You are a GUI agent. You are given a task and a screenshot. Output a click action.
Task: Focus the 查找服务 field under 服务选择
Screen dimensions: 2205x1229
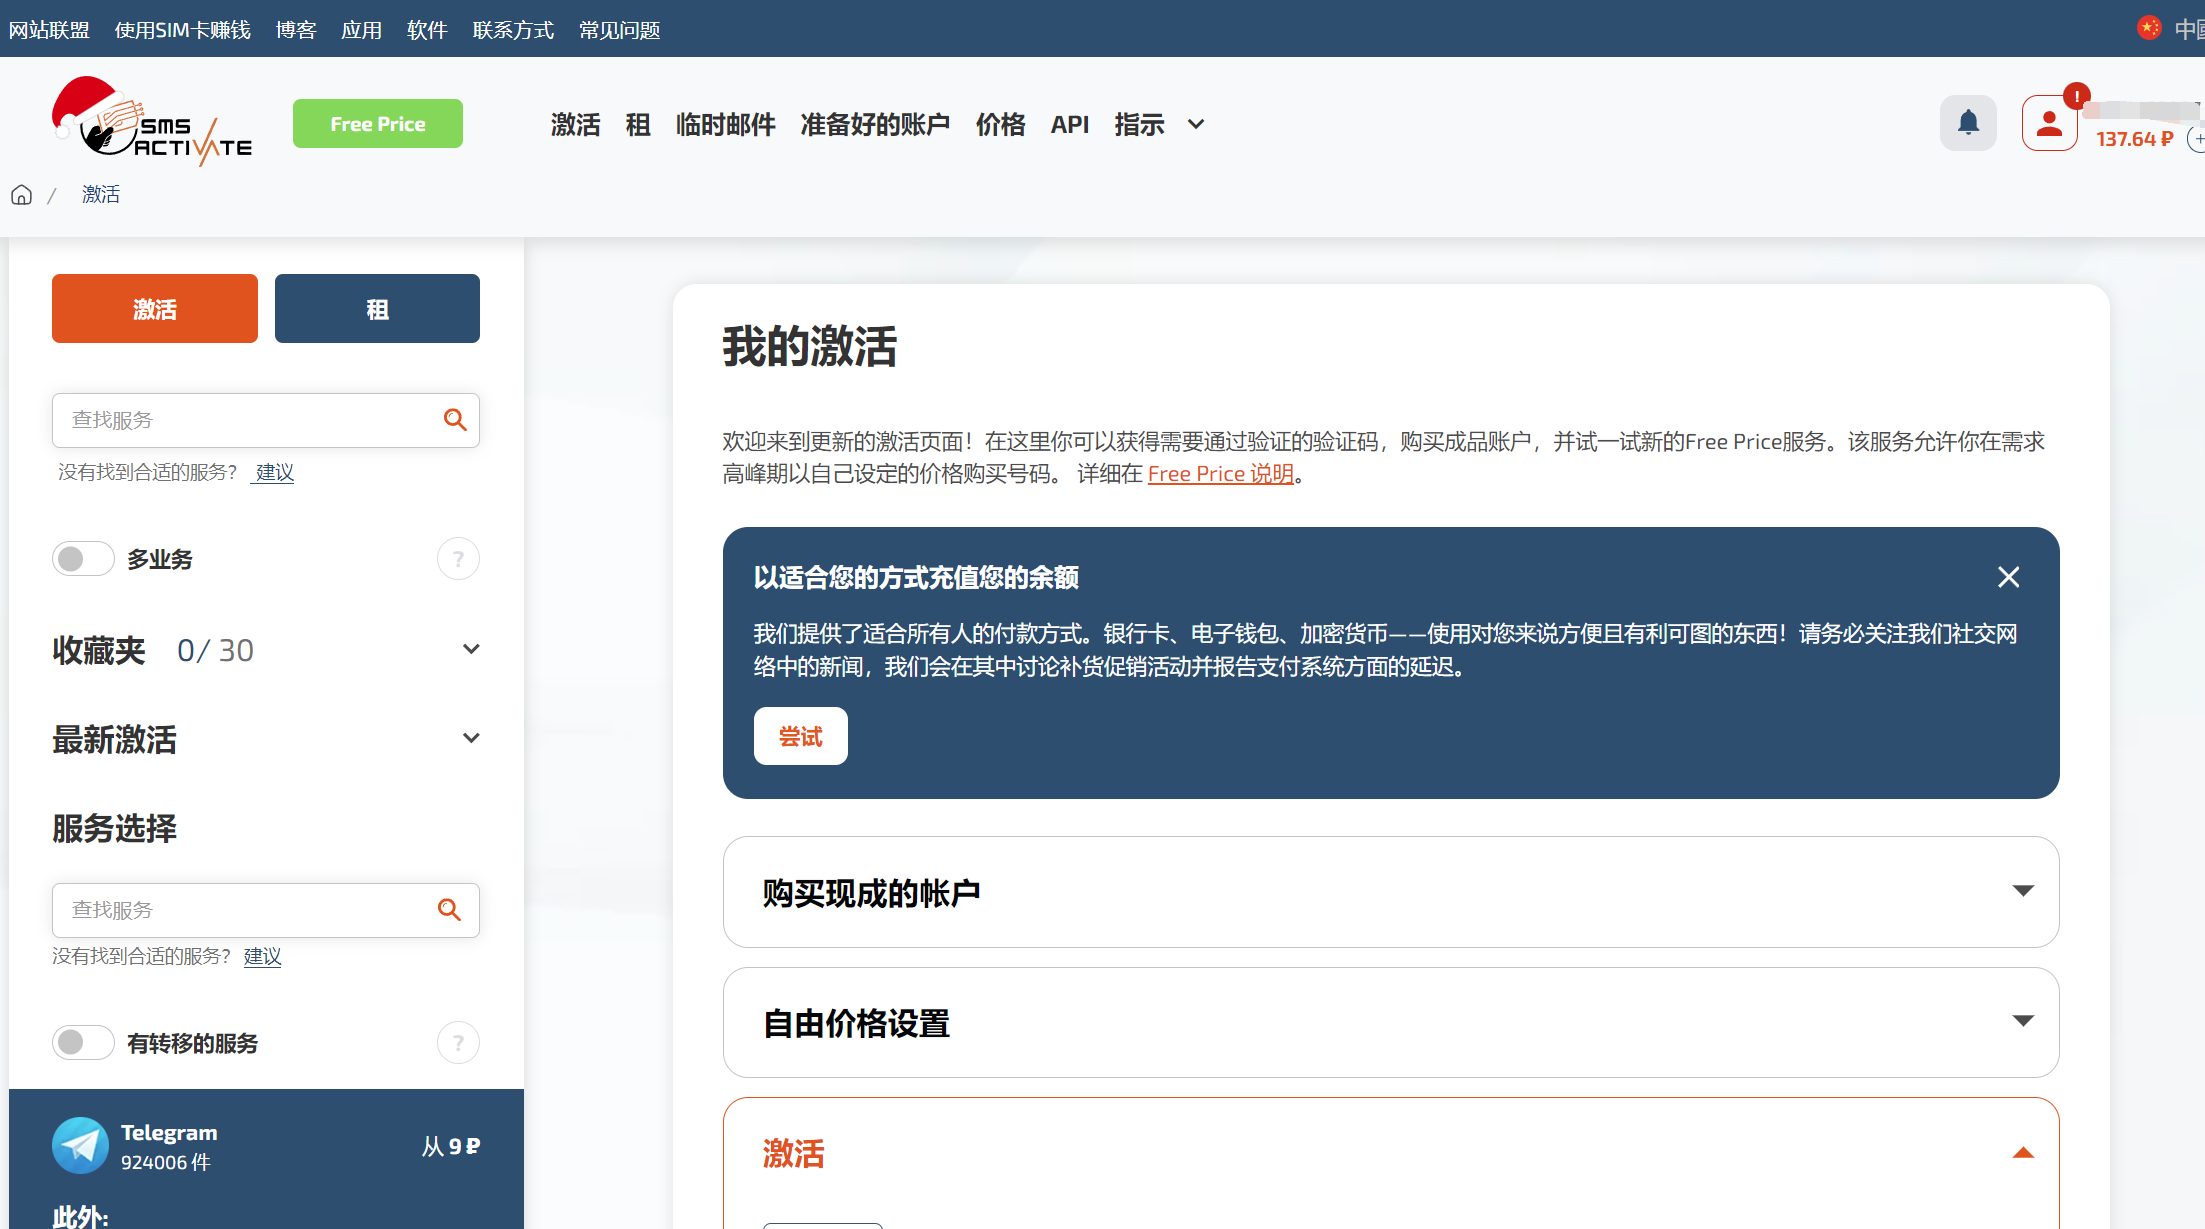(266, 910)
